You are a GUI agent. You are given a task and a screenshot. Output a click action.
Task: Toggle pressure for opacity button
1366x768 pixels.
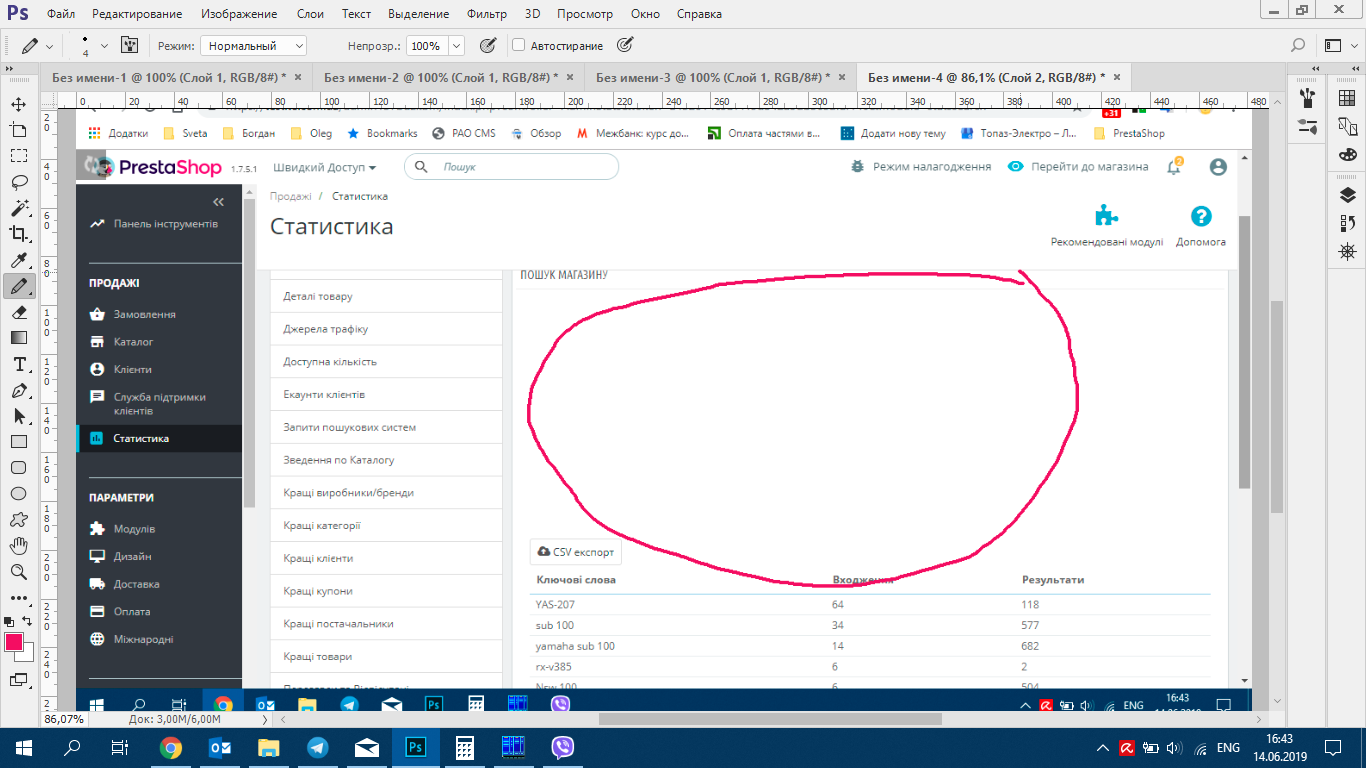[x=488, y=45]
